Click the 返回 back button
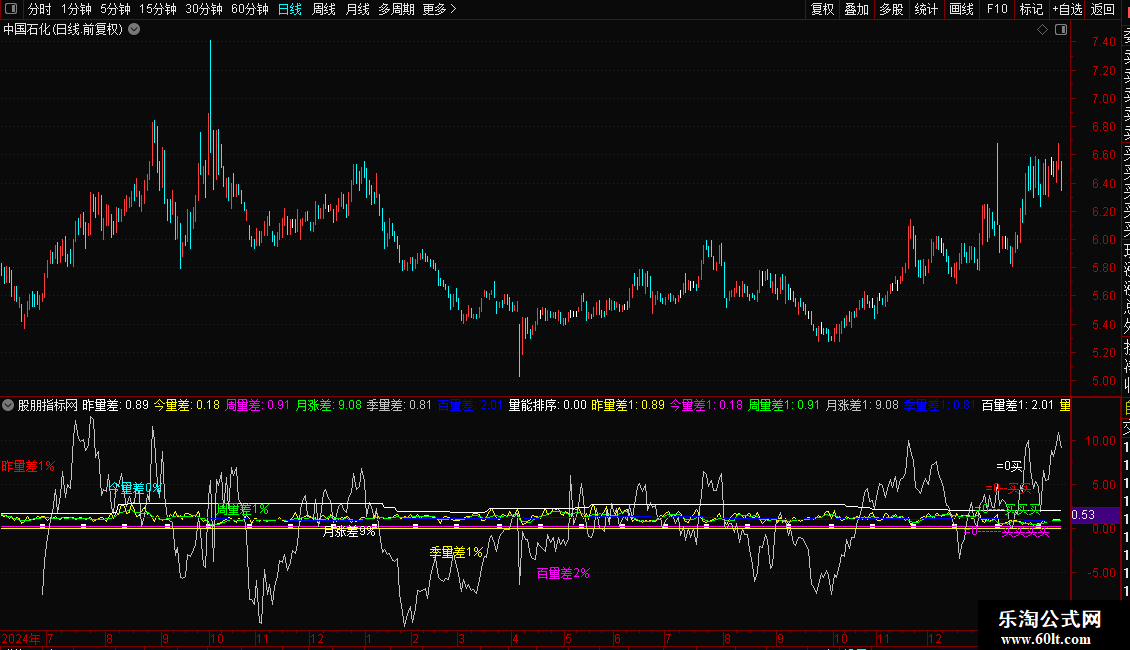This screenshot has width=1130, height=650. click(1103, 9)
